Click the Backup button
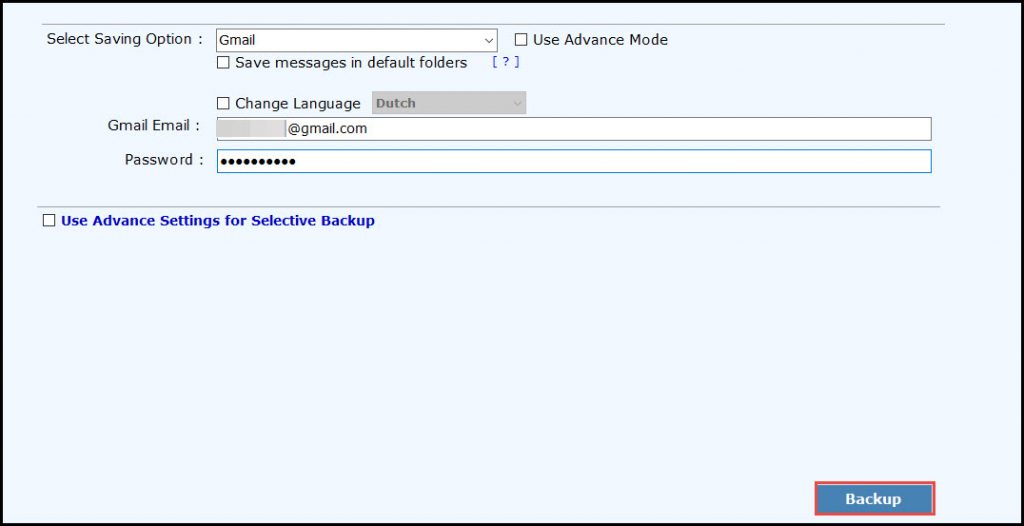Image resolution: width=1024 pixels, height=526 pixels. (x=874, y=499)
